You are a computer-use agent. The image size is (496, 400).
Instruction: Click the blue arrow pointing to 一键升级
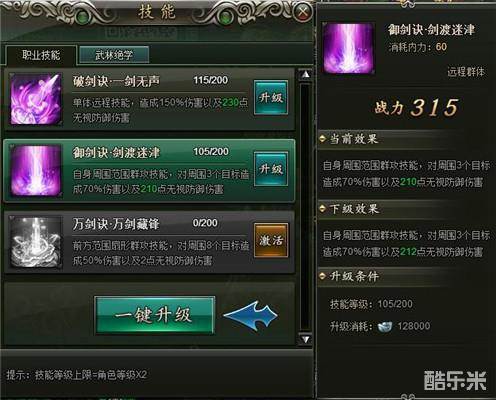click(250, 316)
